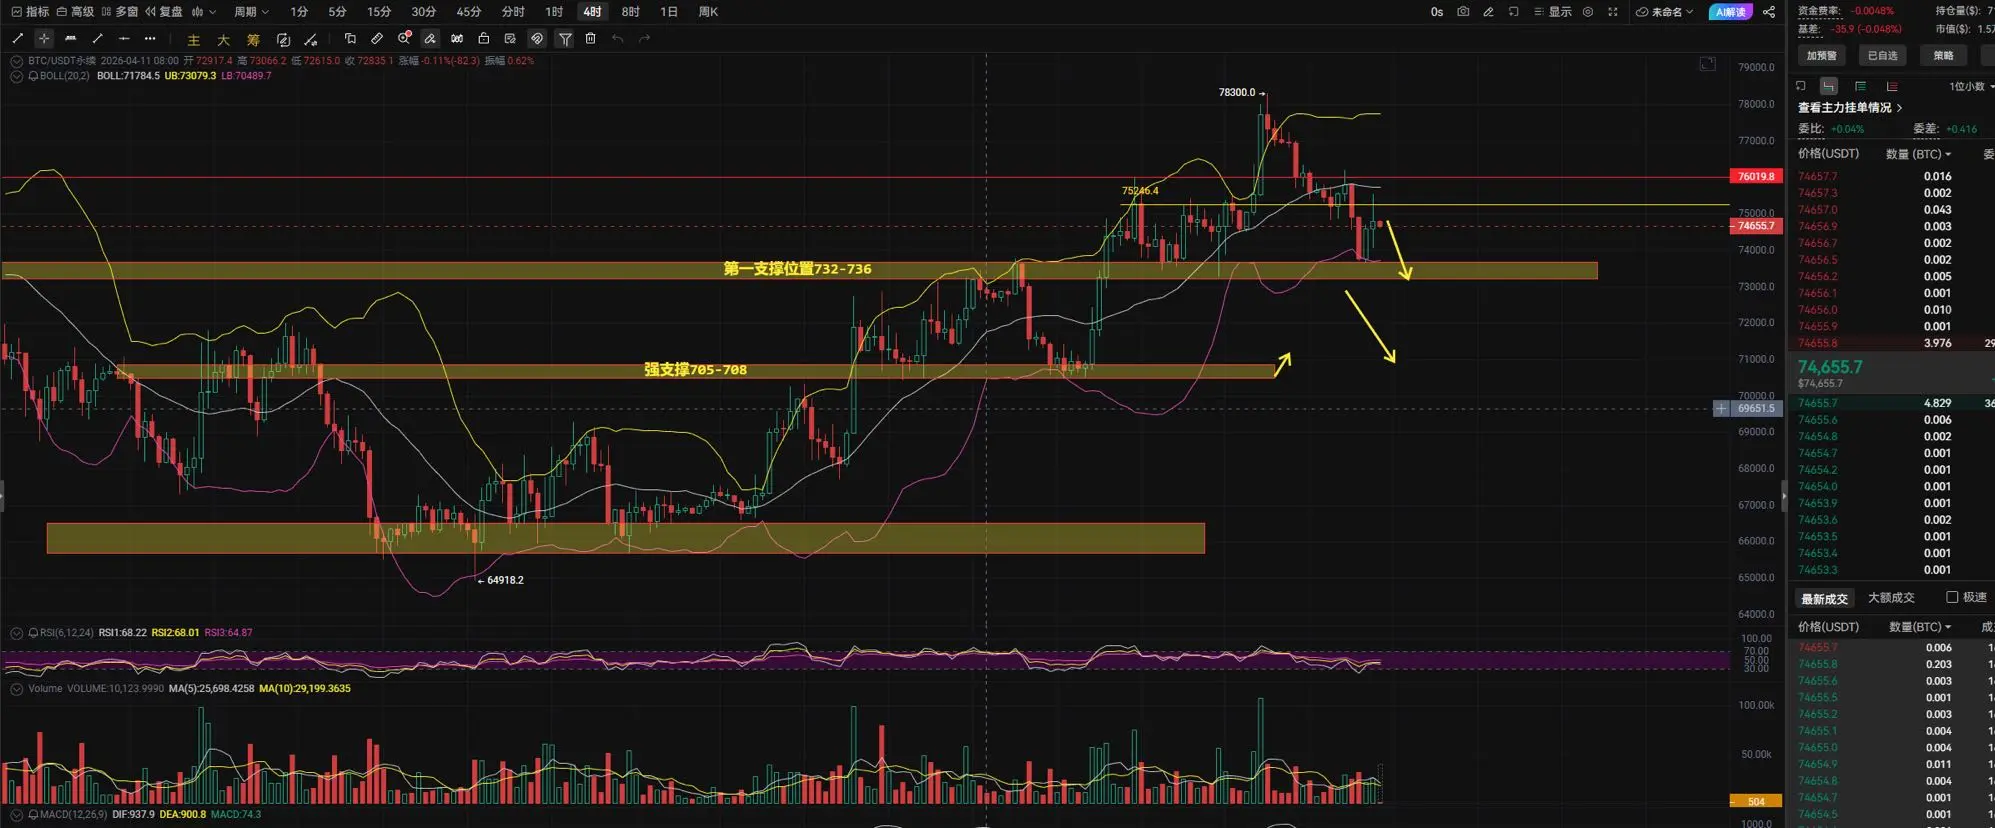
Task: Click the 策略 strategy button
Action: click(x=1943, y=56)
